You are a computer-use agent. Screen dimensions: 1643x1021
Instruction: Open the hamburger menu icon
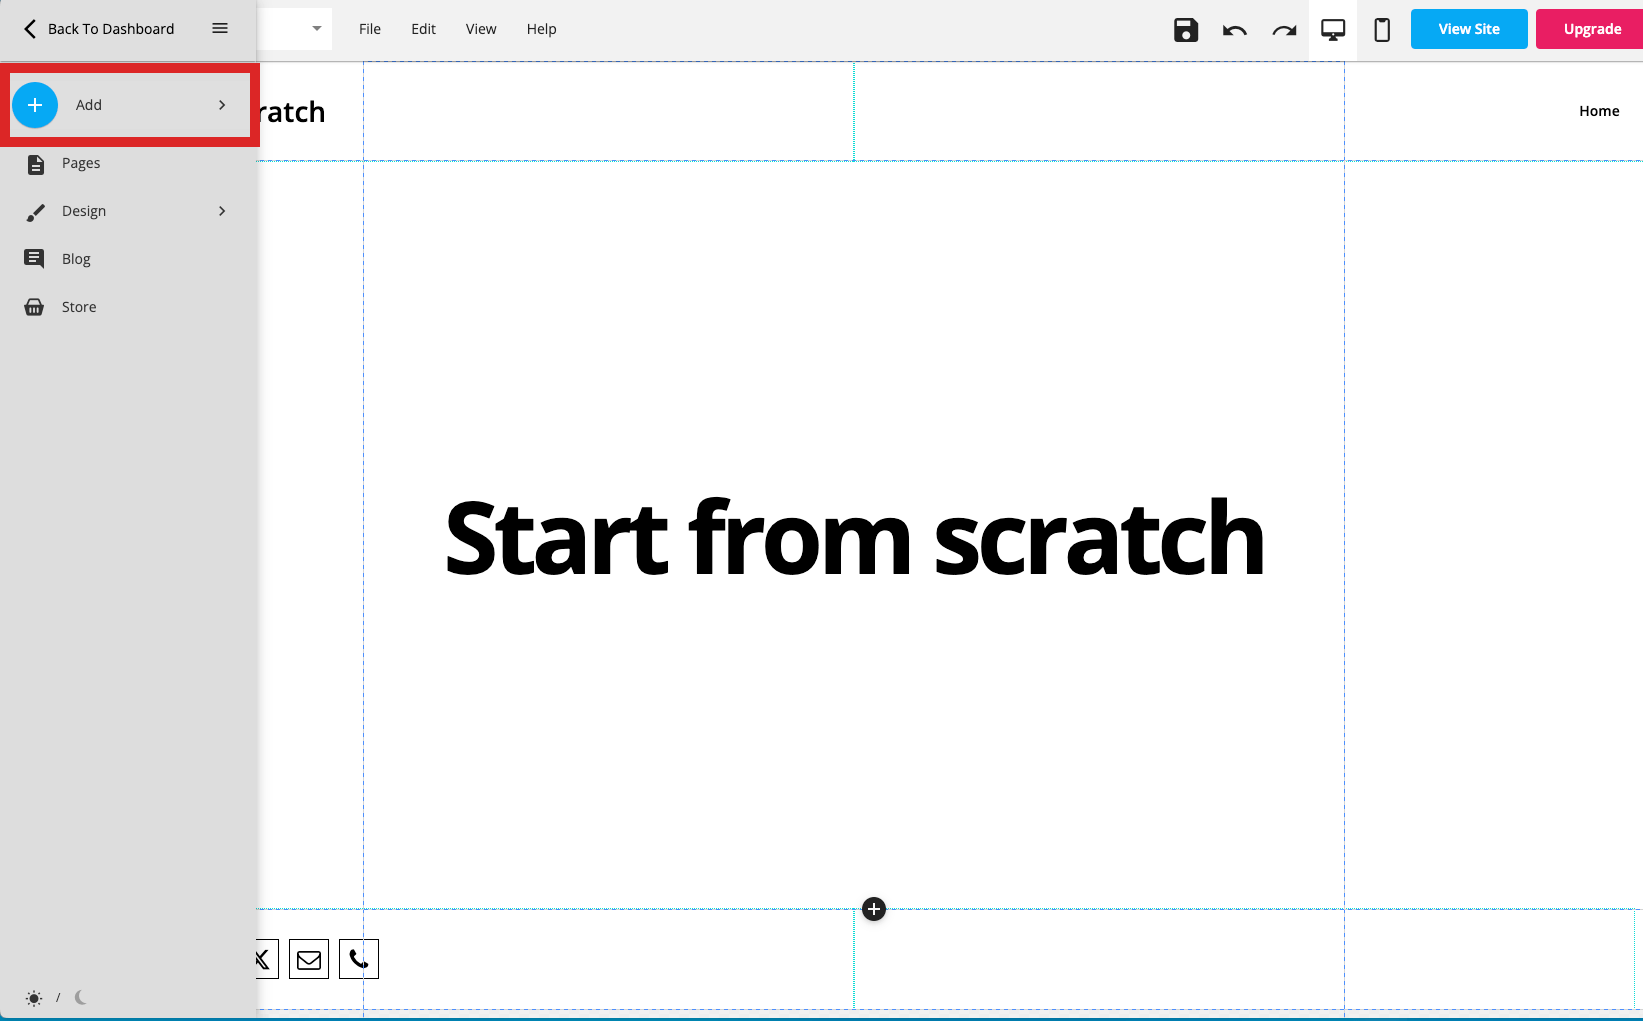(x=220, y=28)
